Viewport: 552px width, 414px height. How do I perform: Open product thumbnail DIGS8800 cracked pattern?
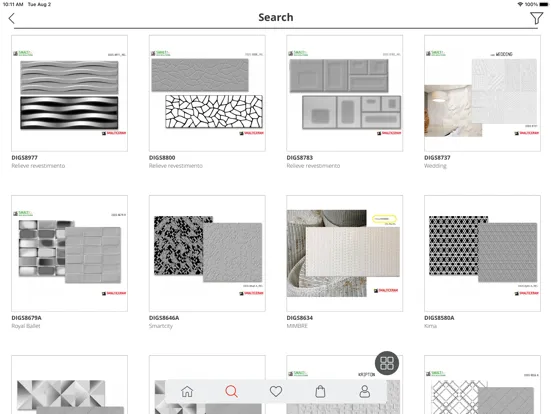[207, 93]
